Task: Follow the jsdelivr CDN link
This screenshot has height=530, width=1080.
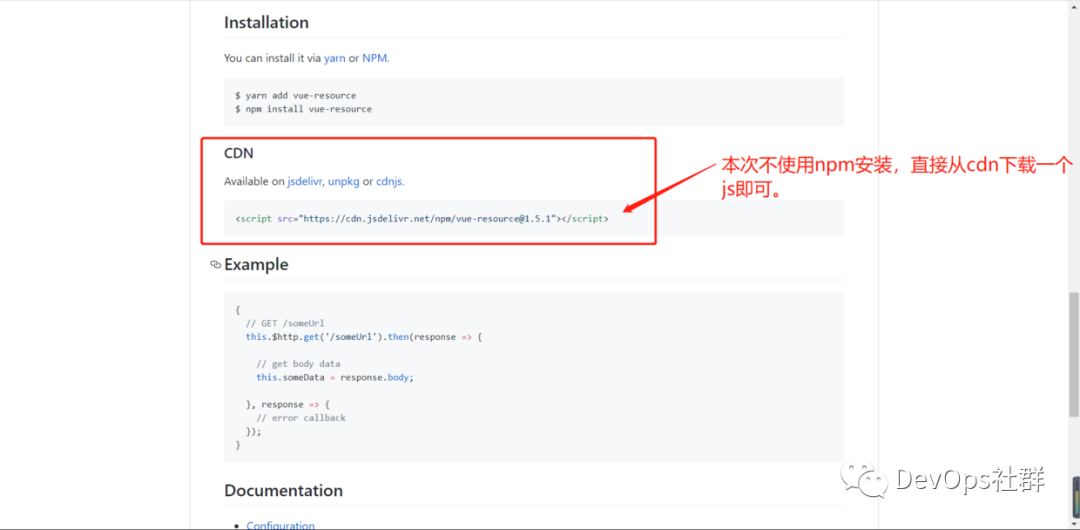Action: [x=304, y=182]
